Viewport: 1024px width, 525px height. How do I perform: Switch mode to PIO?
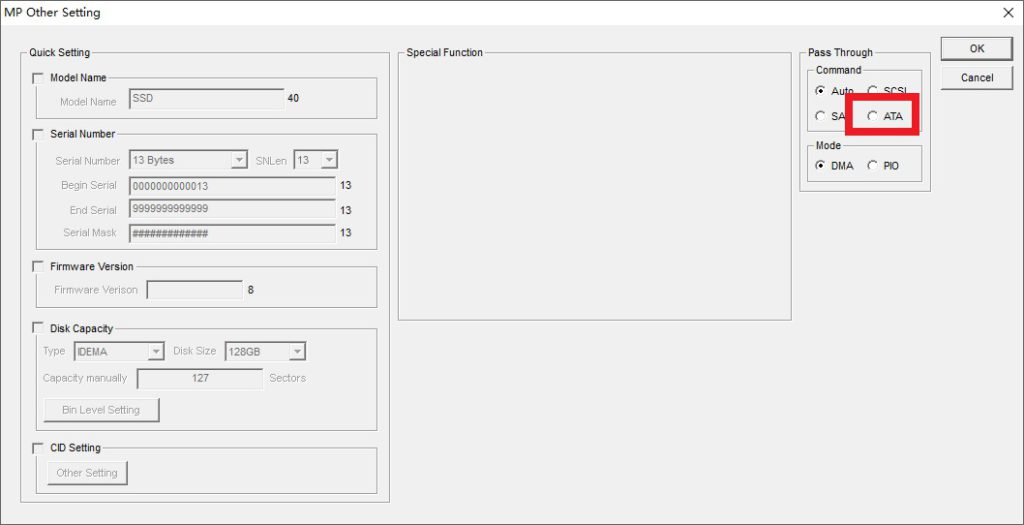(873, 166)
